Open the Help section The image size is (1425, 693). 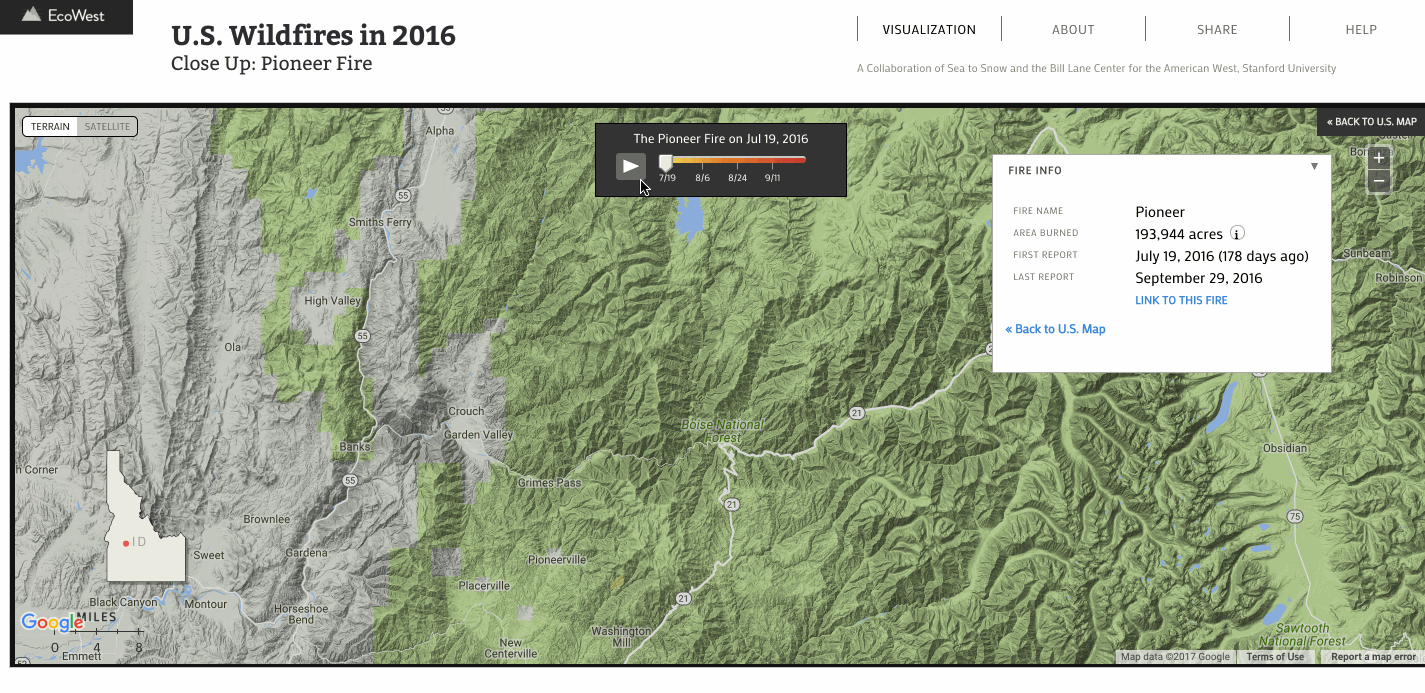point(1361,30)
